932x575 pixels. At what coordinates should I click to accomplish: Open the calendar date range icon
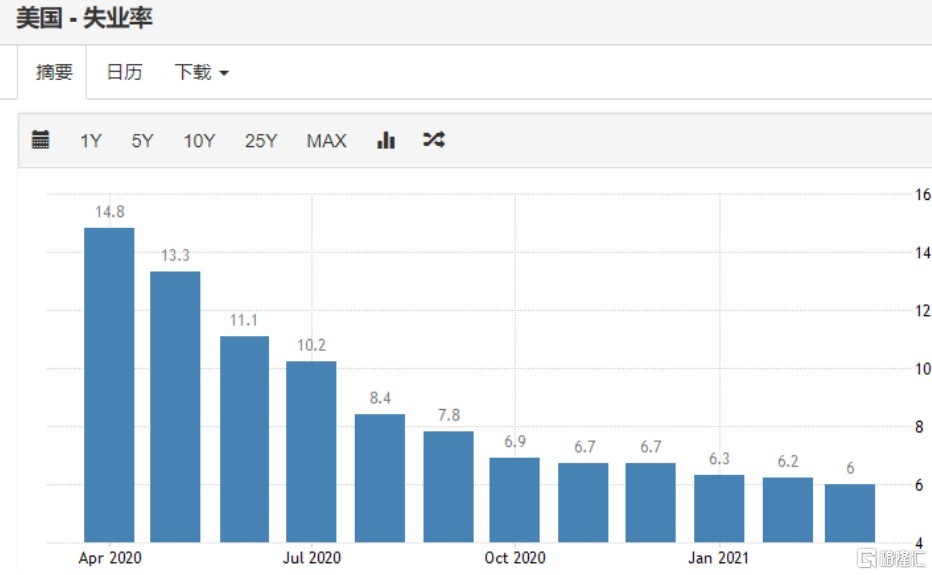[x=40, y=140]
